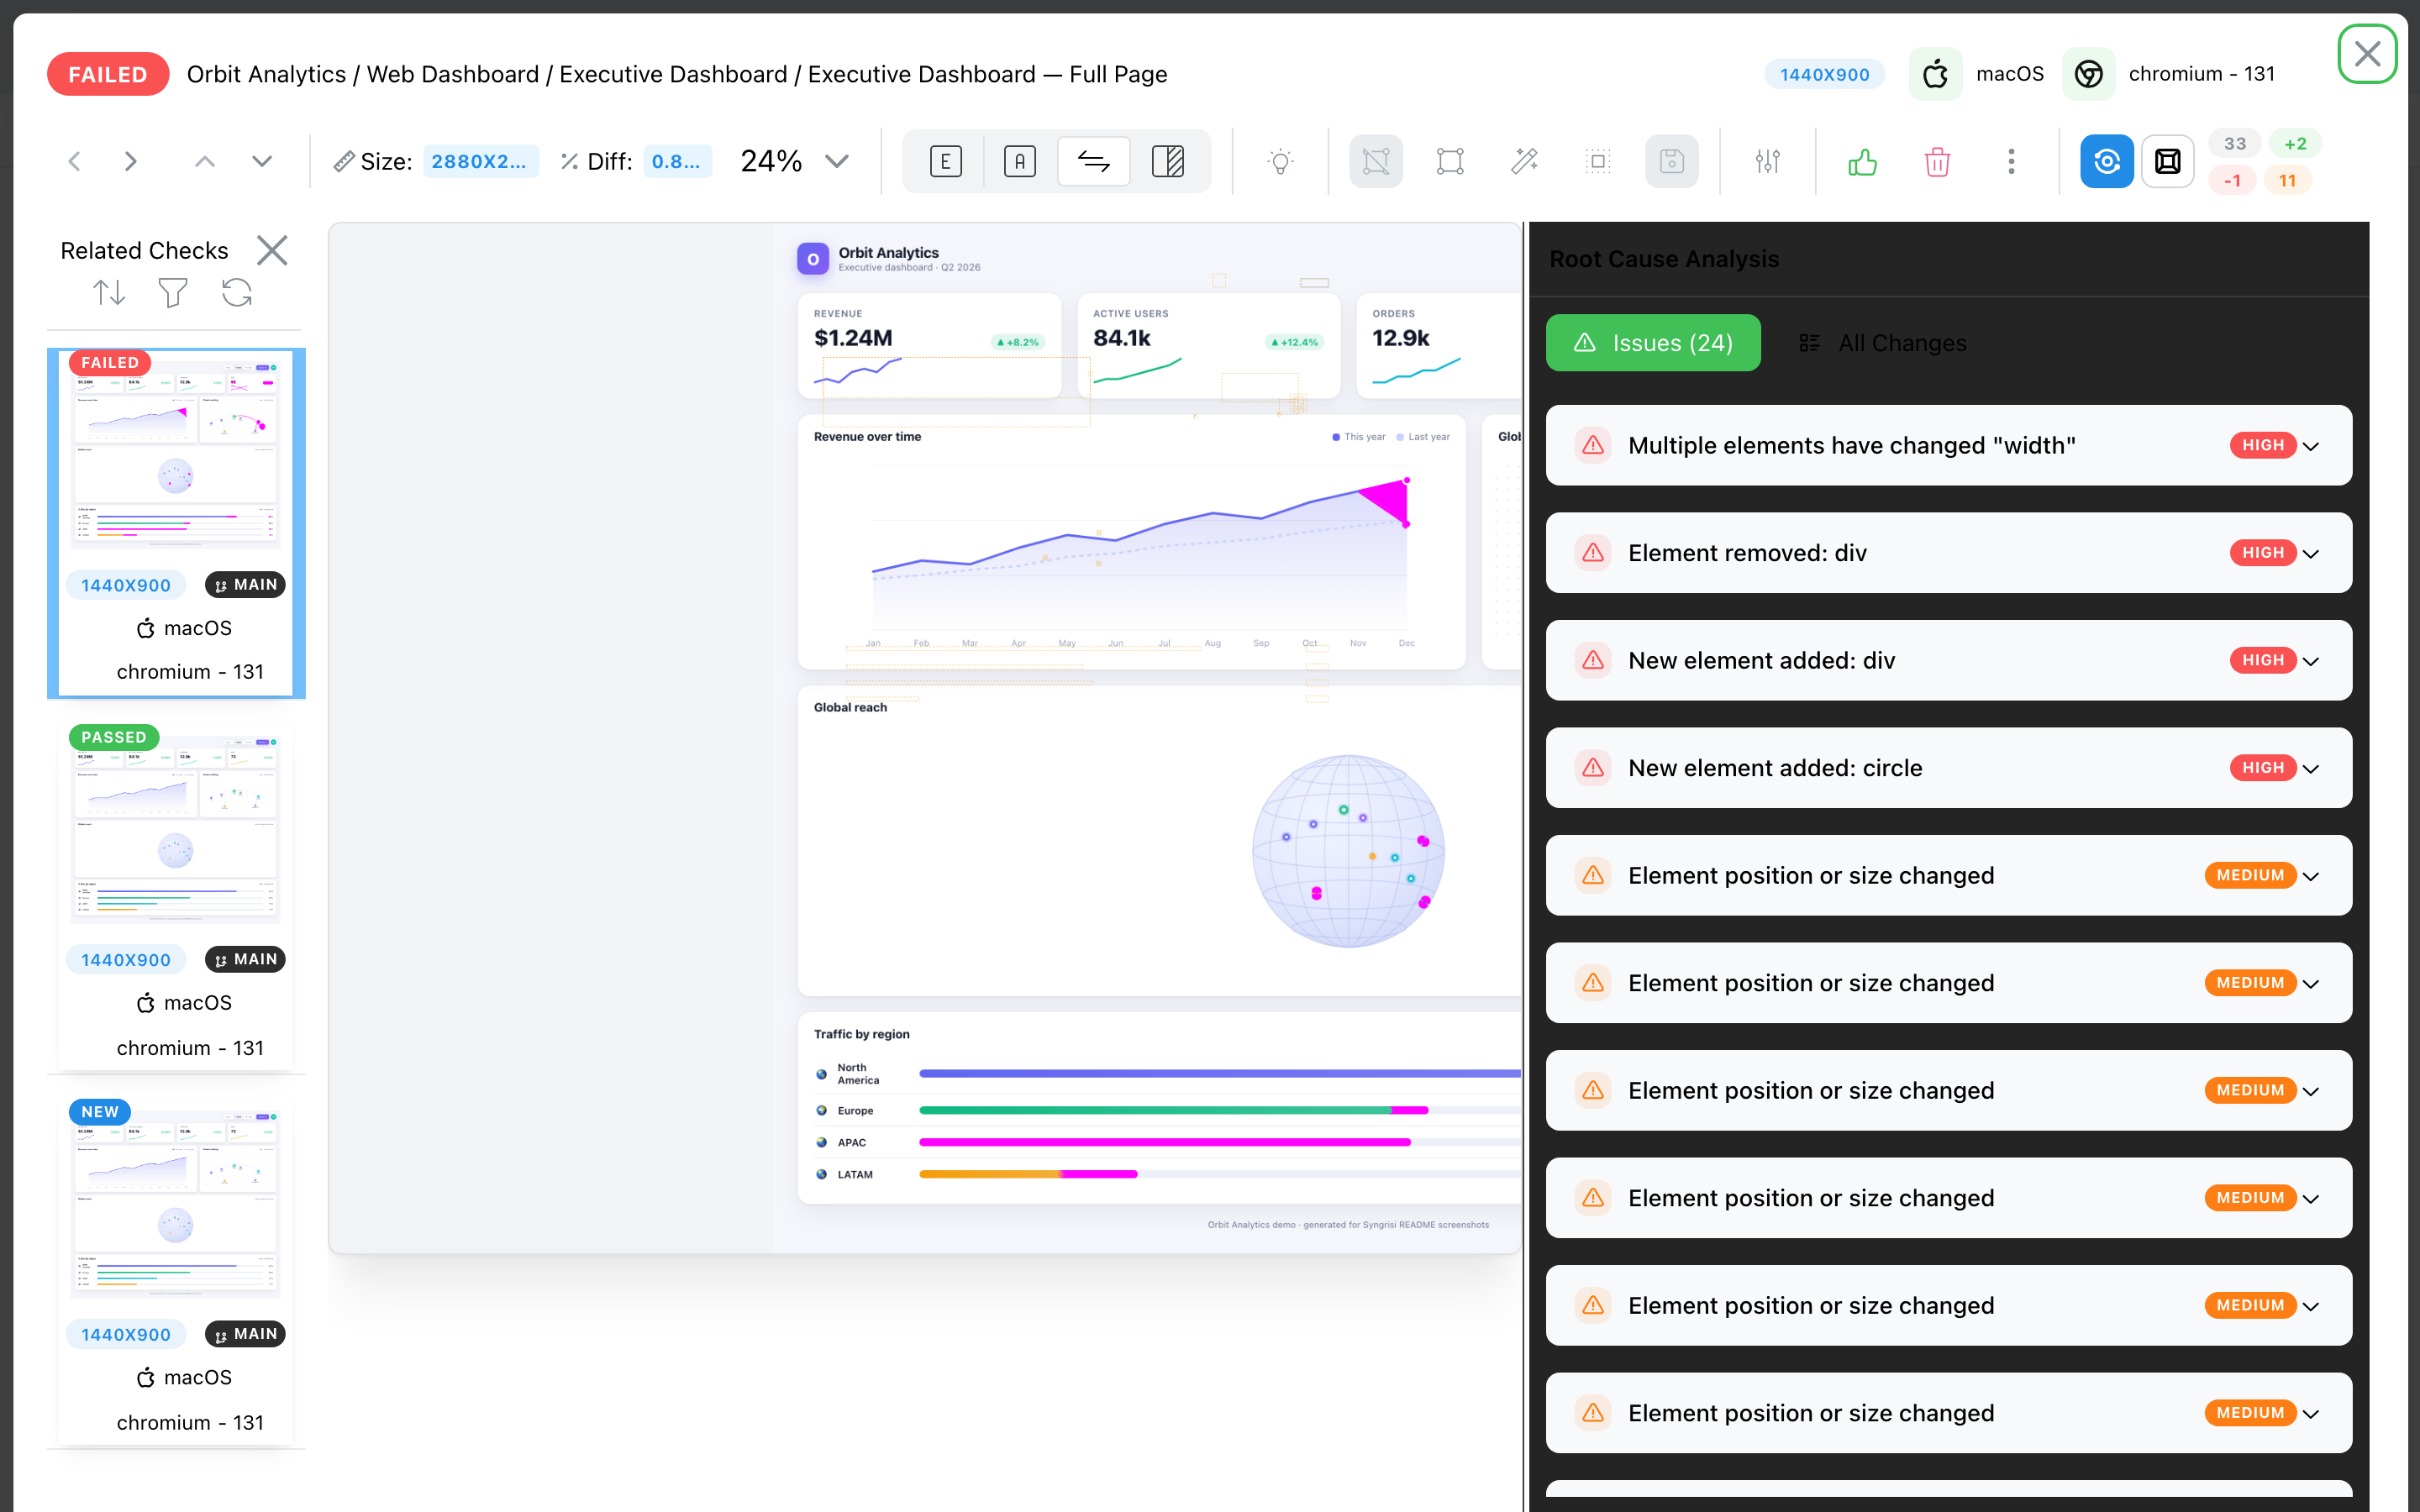This screenshot has height=1512, width=2420.
Task: Toggle the Root Cause Analysis panel button
Action: click(2107, 161)
